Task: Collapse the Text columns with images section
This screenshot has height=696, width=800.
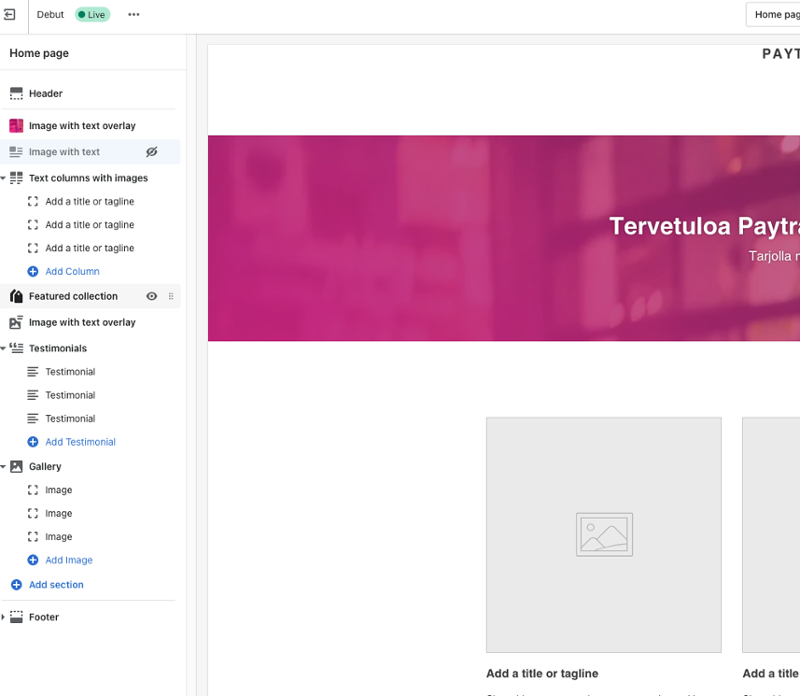Action: (x=3, y=178)
